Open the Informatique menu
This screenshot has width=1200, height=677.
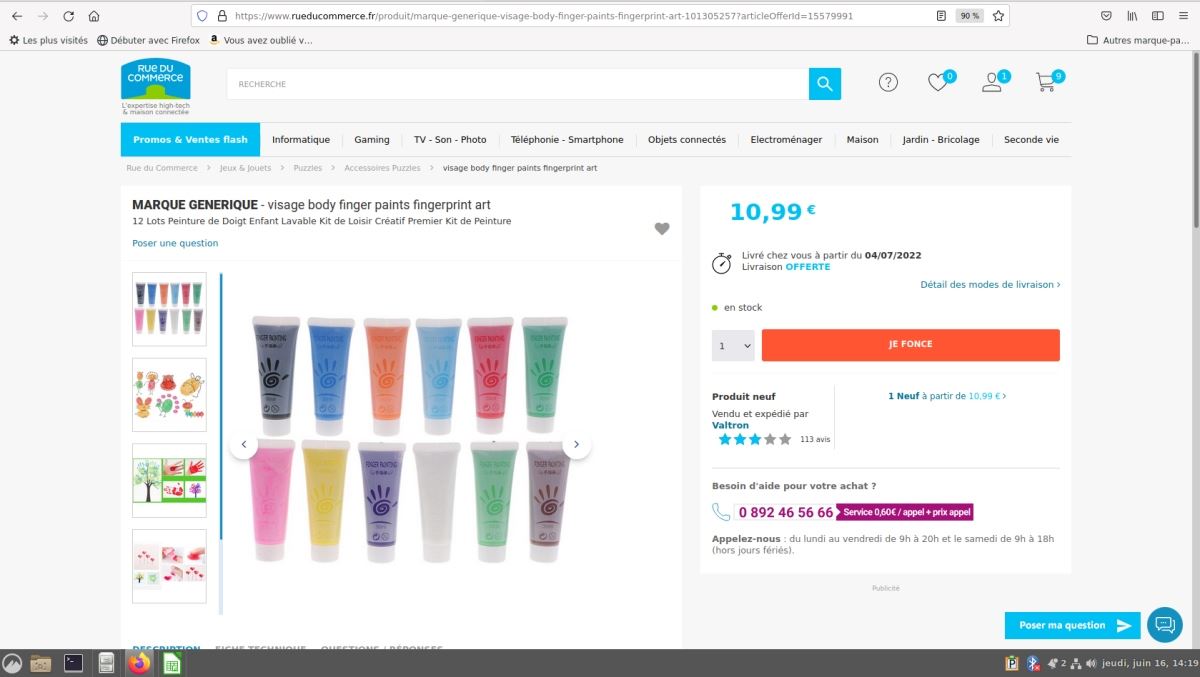pyautogui.click(x=301, y=140)
